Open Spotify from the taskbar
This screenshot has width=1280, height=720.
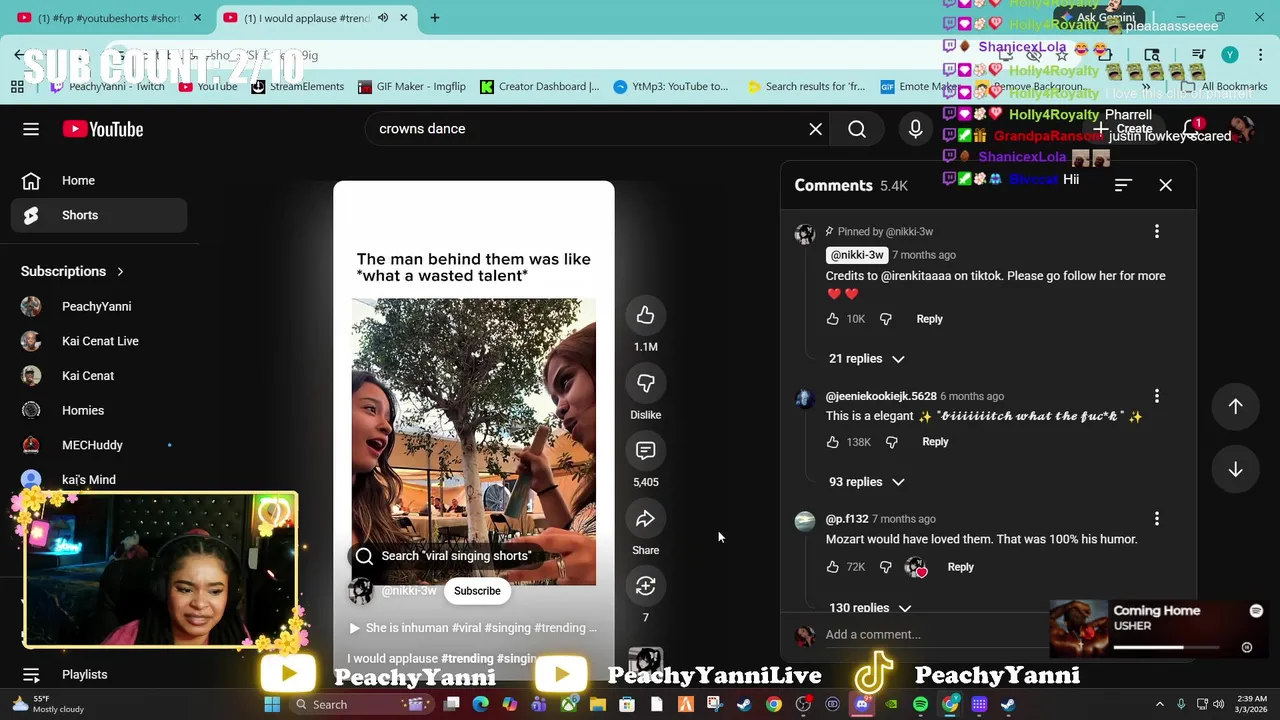pyautogui.click(x=920, y=705)
